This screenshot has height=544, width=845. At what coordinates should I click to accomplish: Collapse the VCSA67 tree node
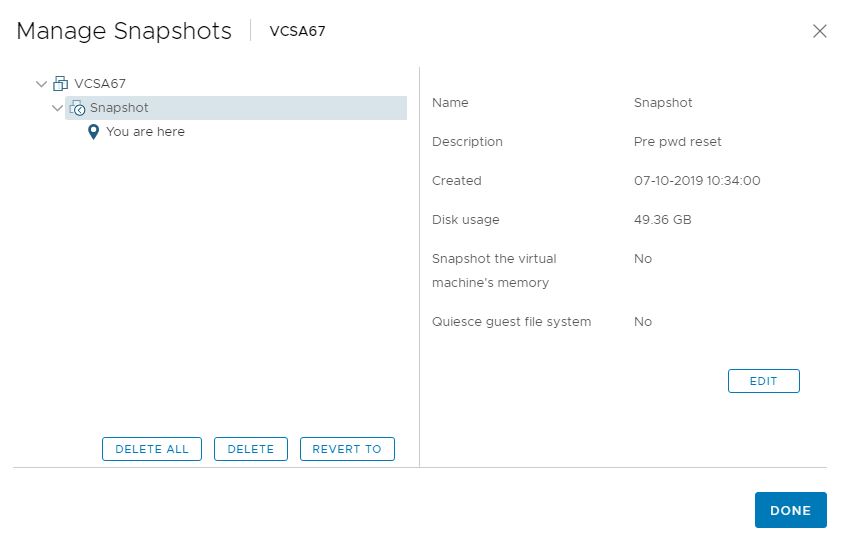click(41, 84)
